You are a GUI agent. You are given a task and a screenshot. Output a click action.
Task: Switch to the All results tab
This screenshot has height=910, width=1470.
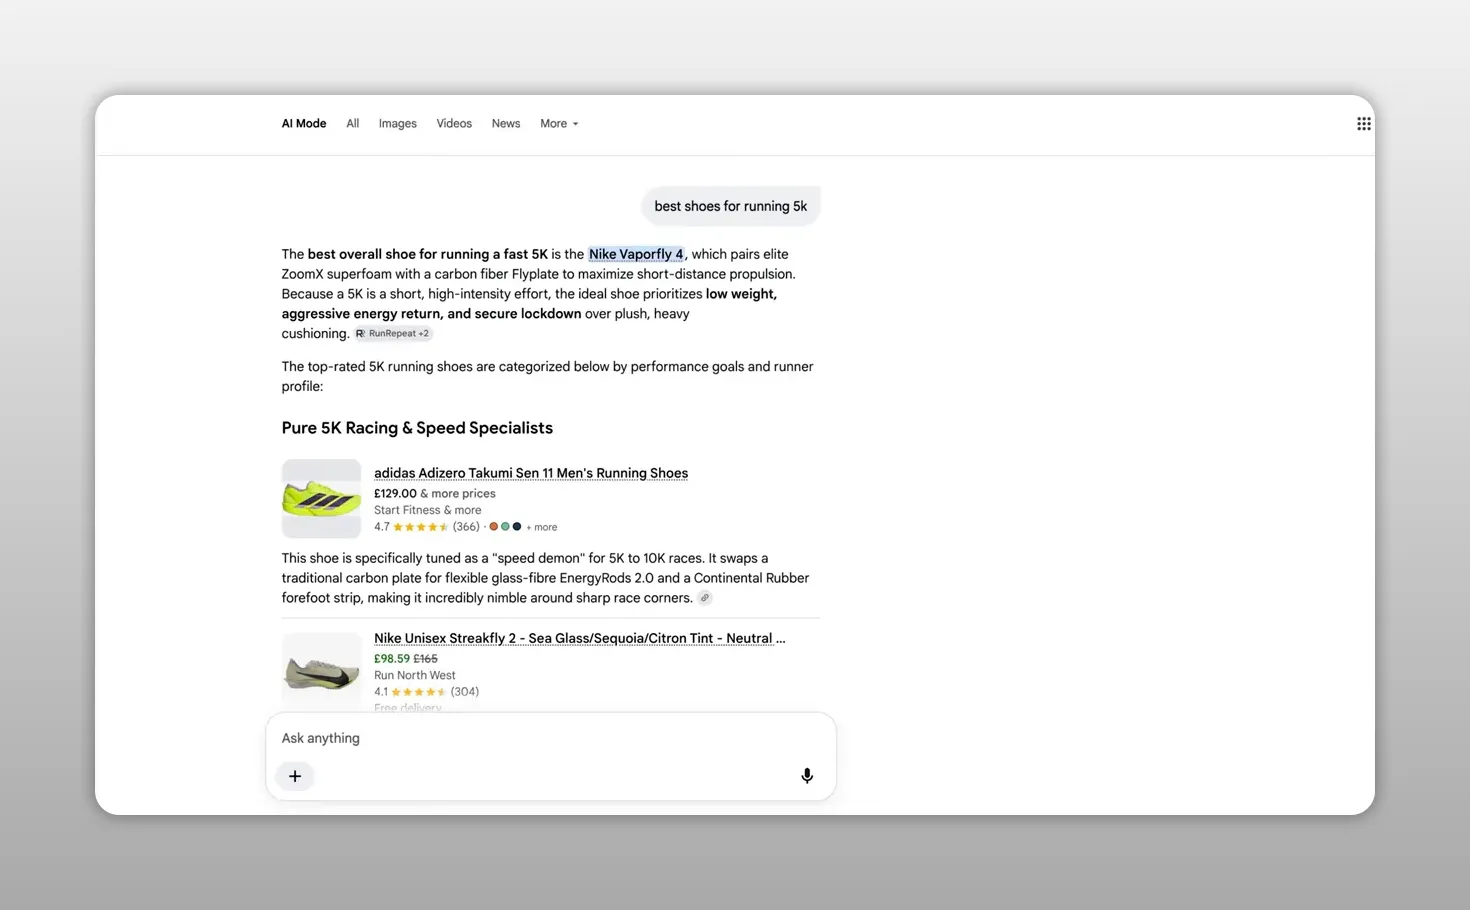click(353, 124)
